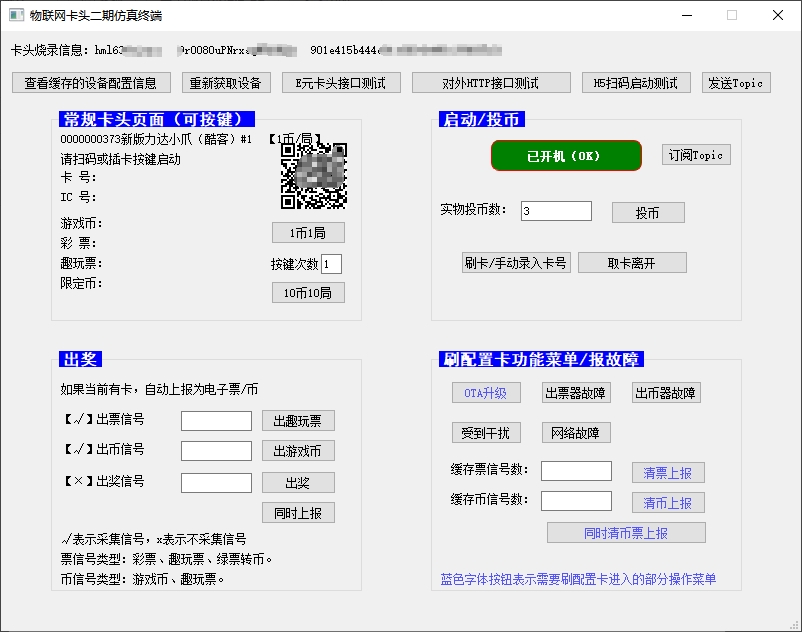Minimize the simulator window
Screen dimensions: 802x632
[x=687, y=15]
